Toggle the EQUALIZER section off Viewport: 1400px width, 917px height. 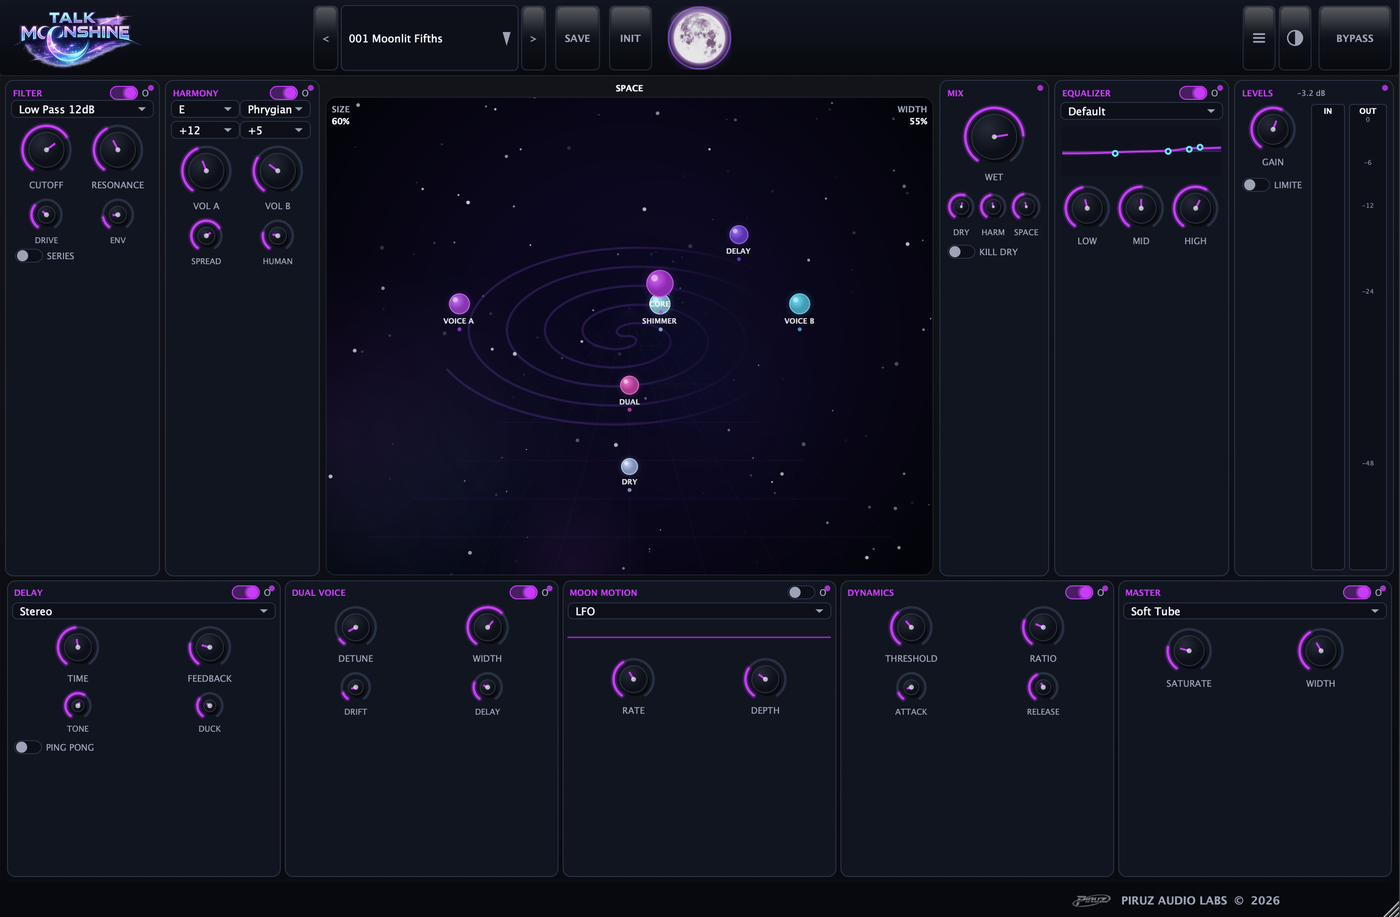1193,93
